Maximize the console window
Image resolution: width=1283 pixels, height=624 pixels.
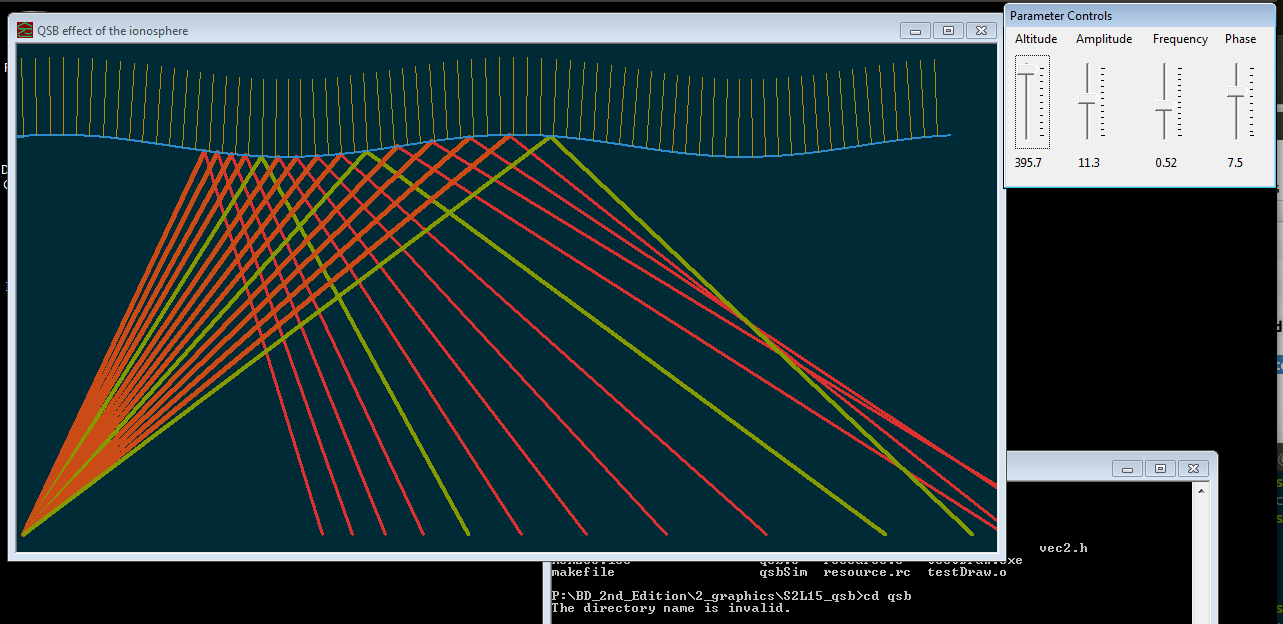tap(1160, 468)
